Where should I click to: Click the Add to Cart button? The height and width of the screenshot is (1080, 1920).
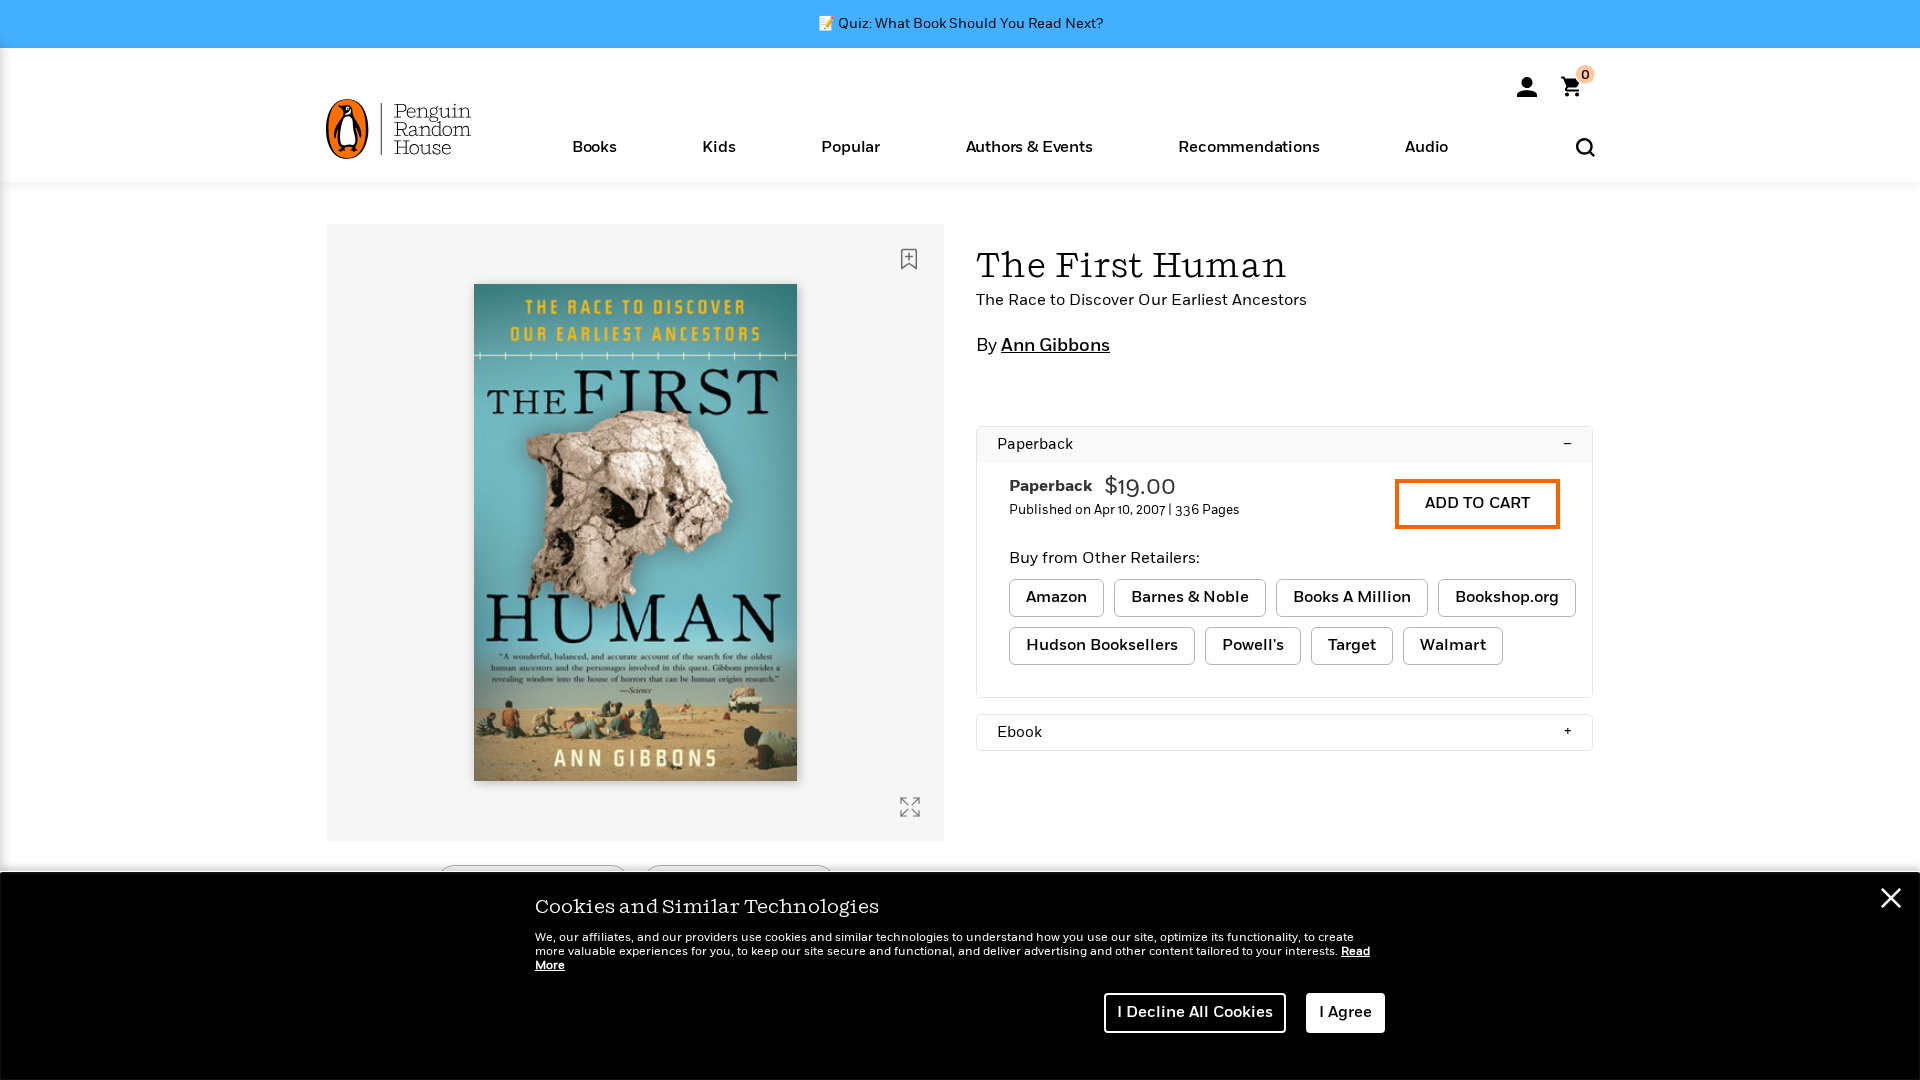[x=1477, y=504]
